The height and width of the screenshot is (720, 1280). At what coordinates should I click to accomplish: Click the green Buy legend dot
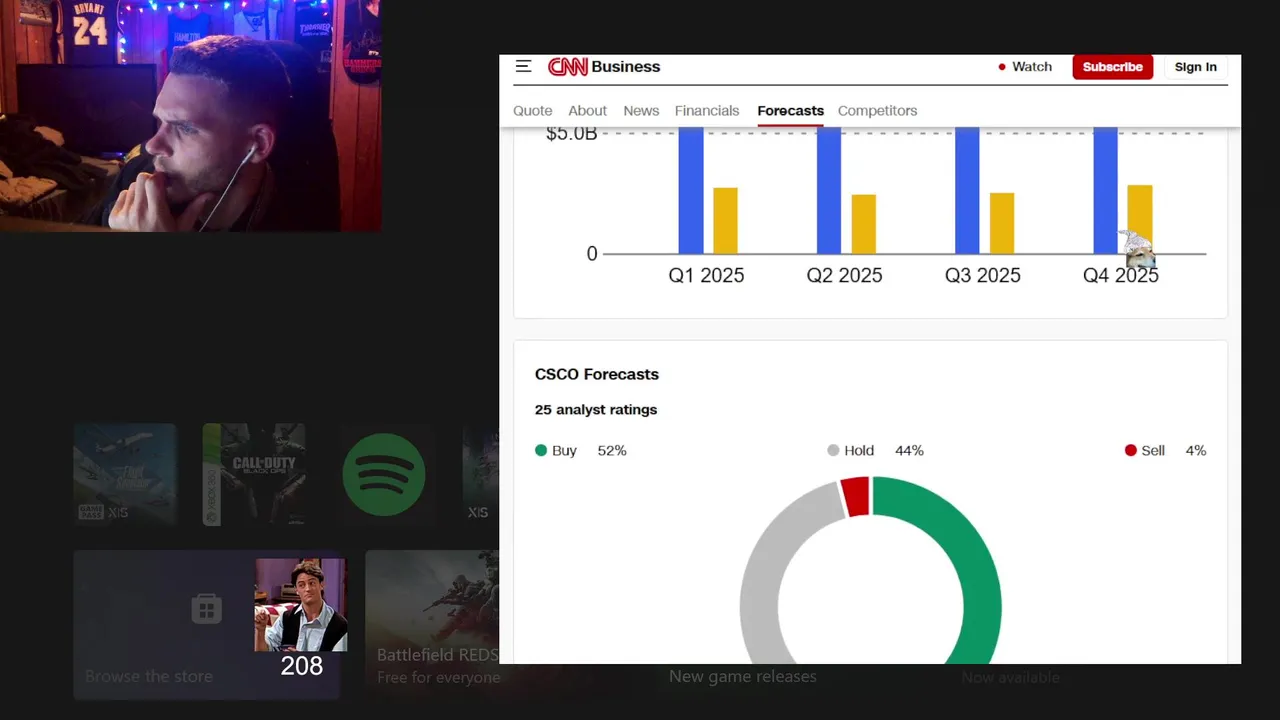tap(541, 451)
